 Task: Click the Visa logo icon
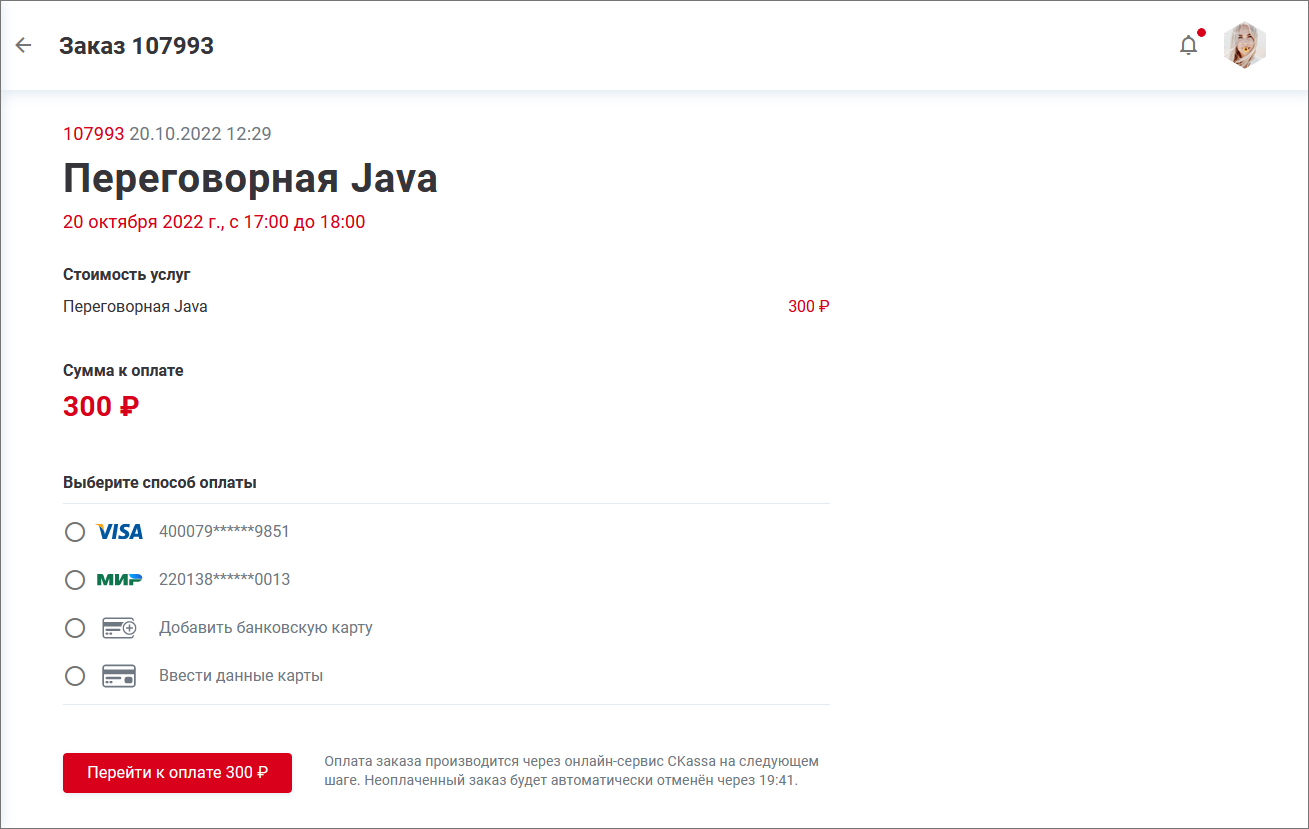click(120, 532)
